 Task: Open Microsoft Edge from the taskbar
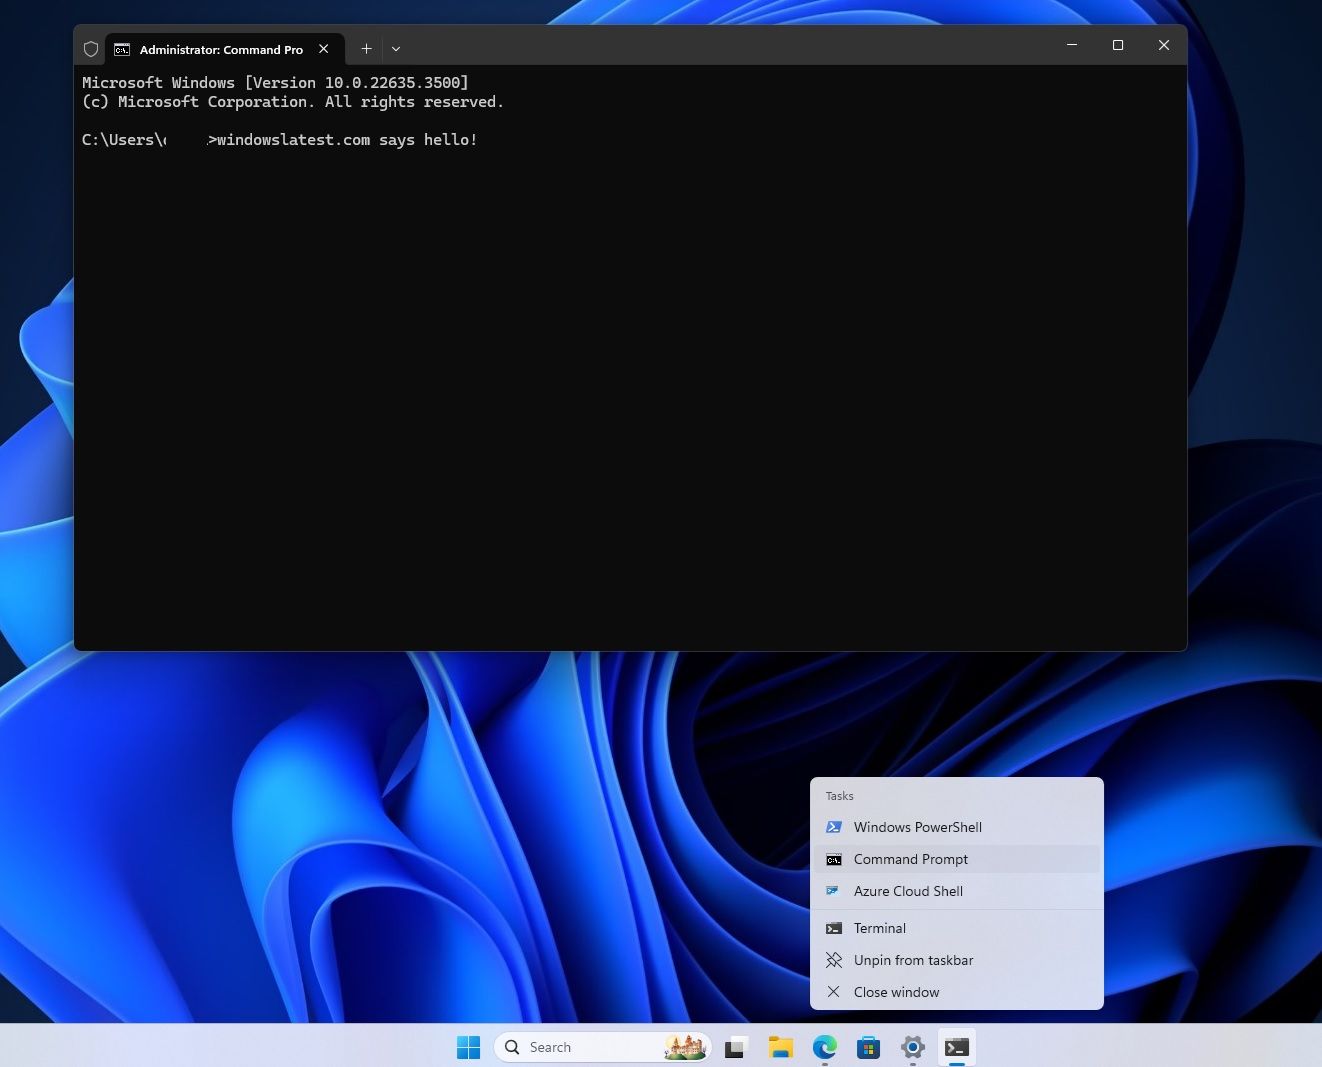824,1047
